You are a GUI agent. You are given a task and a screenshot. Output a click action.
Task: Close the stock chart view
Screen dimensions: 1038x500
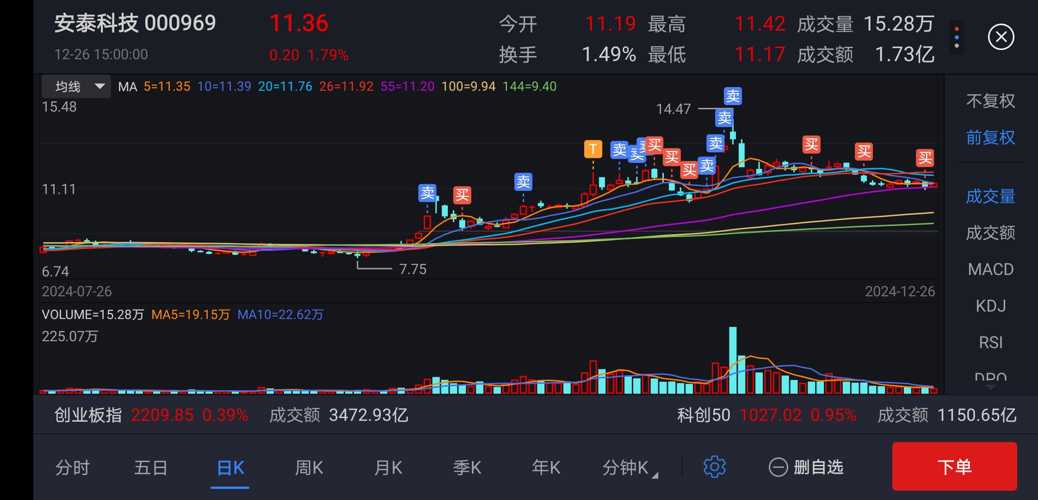click(x=1000, y=38)
